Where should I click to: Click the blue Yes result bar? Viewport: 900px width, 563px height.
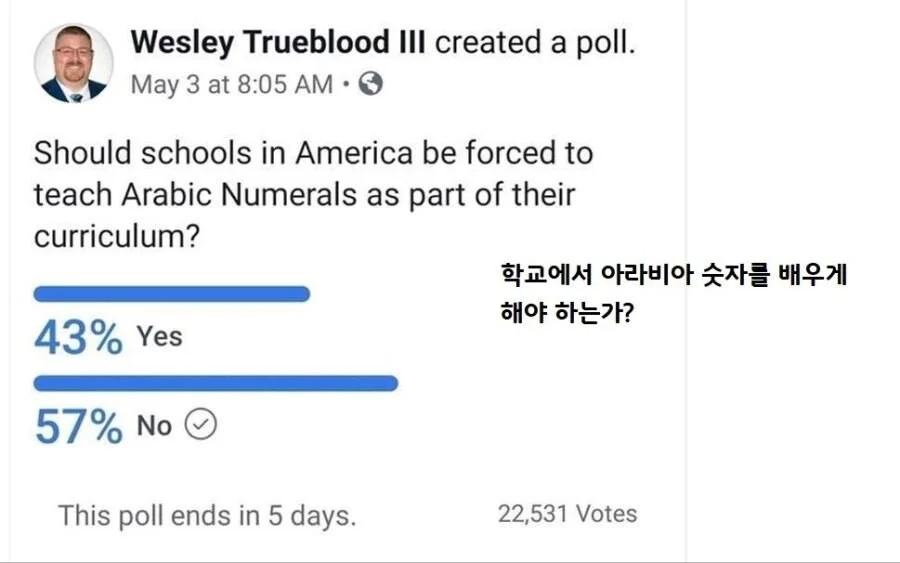(172, 294)
